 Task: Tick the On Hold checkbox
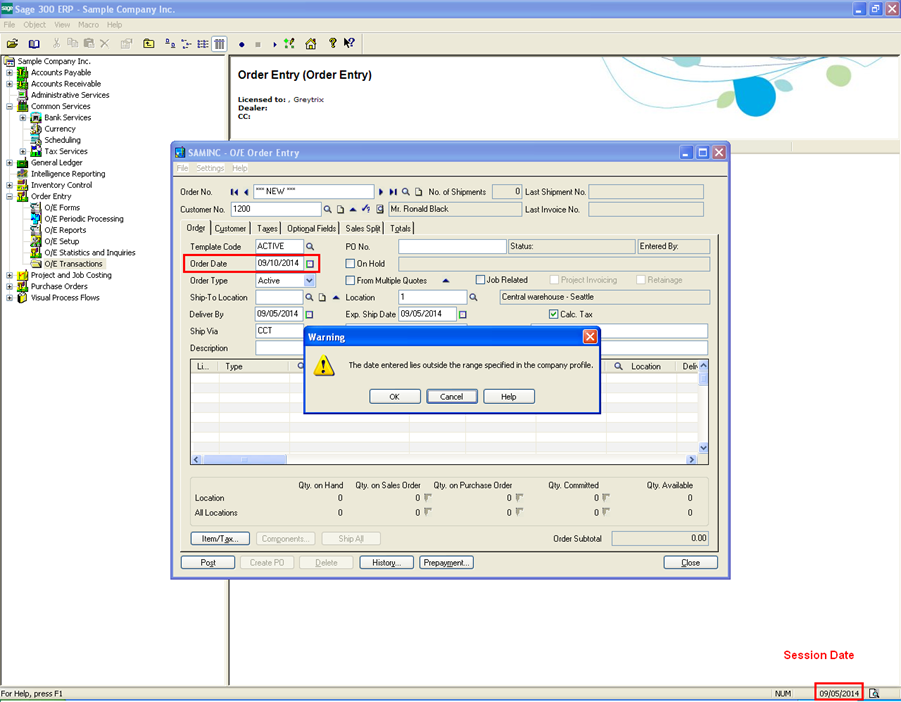click(350, 264)
